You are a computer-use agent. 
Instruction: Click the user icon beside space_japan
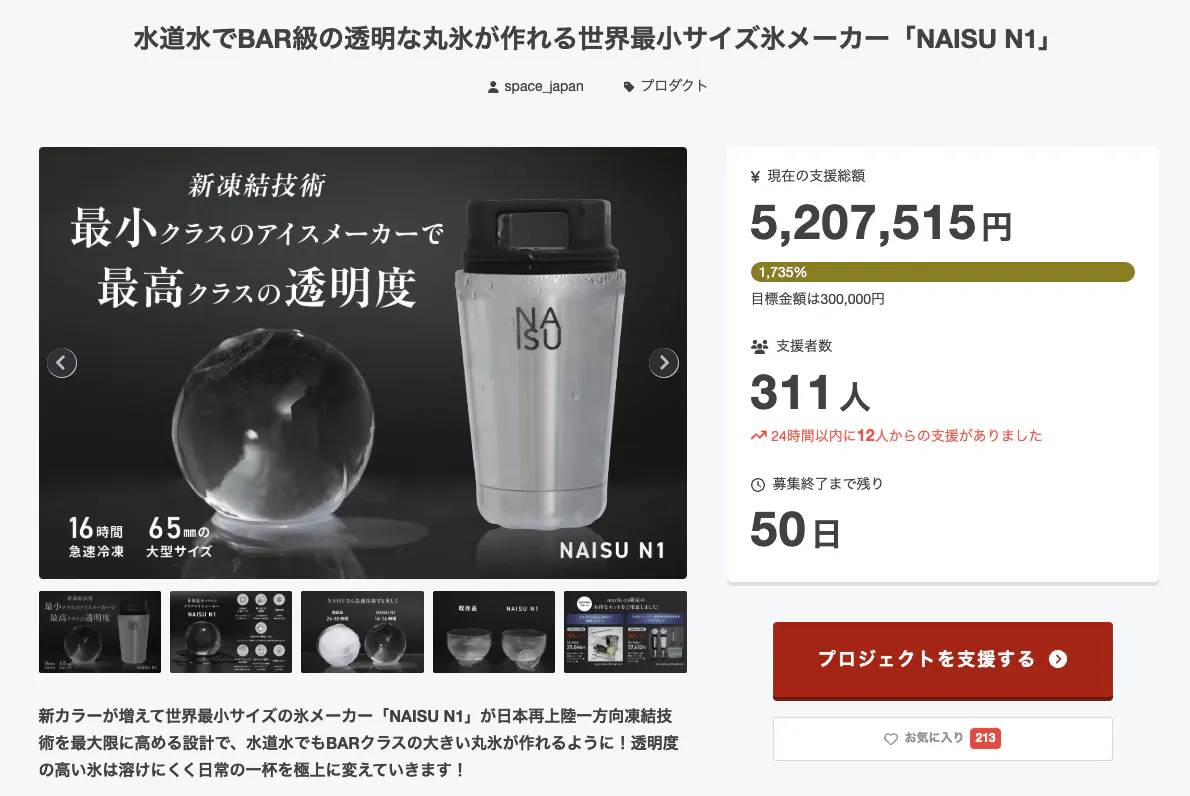pyautogui.click(x=493, y=87)
